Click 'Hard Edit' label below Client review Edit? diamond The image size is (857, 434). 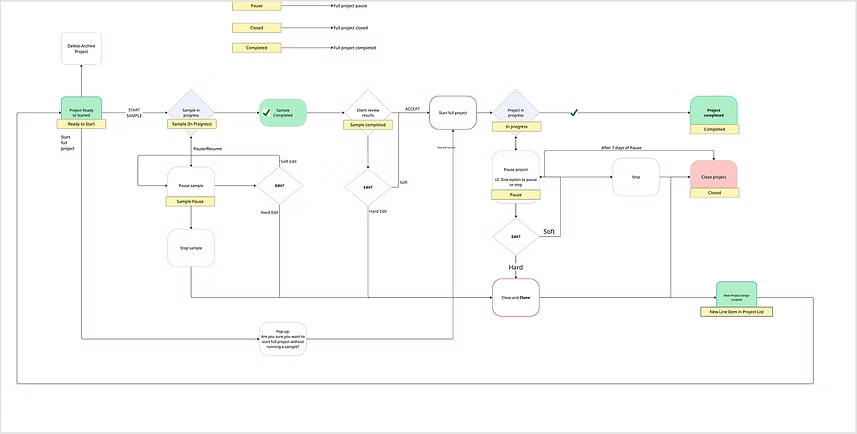[378, 211]
